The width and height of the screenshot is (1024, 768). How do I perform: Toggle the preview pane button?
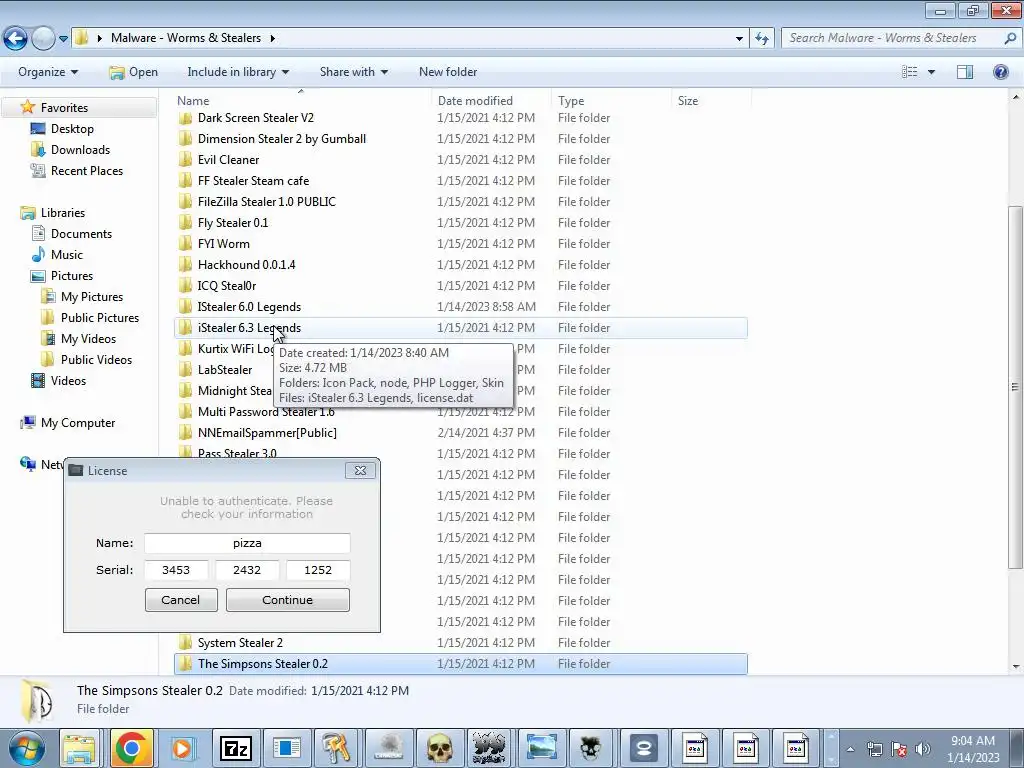965,72
